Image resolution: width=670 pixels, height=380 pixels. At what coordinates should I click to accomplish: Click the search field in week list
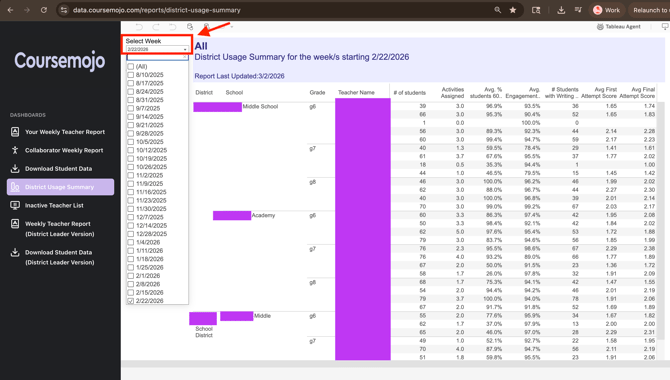[157, 57]
